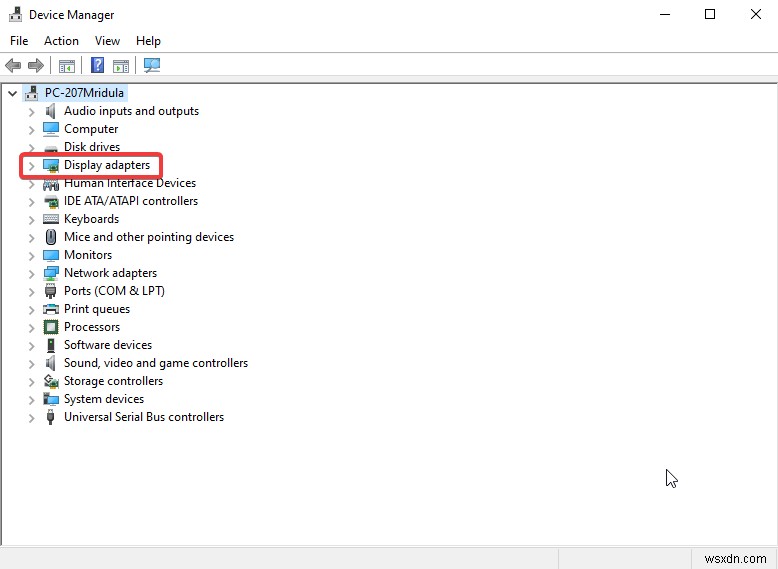Screen dimensions: 778x569
Task: Open the Help menu
Action: (x=148, y=41)
